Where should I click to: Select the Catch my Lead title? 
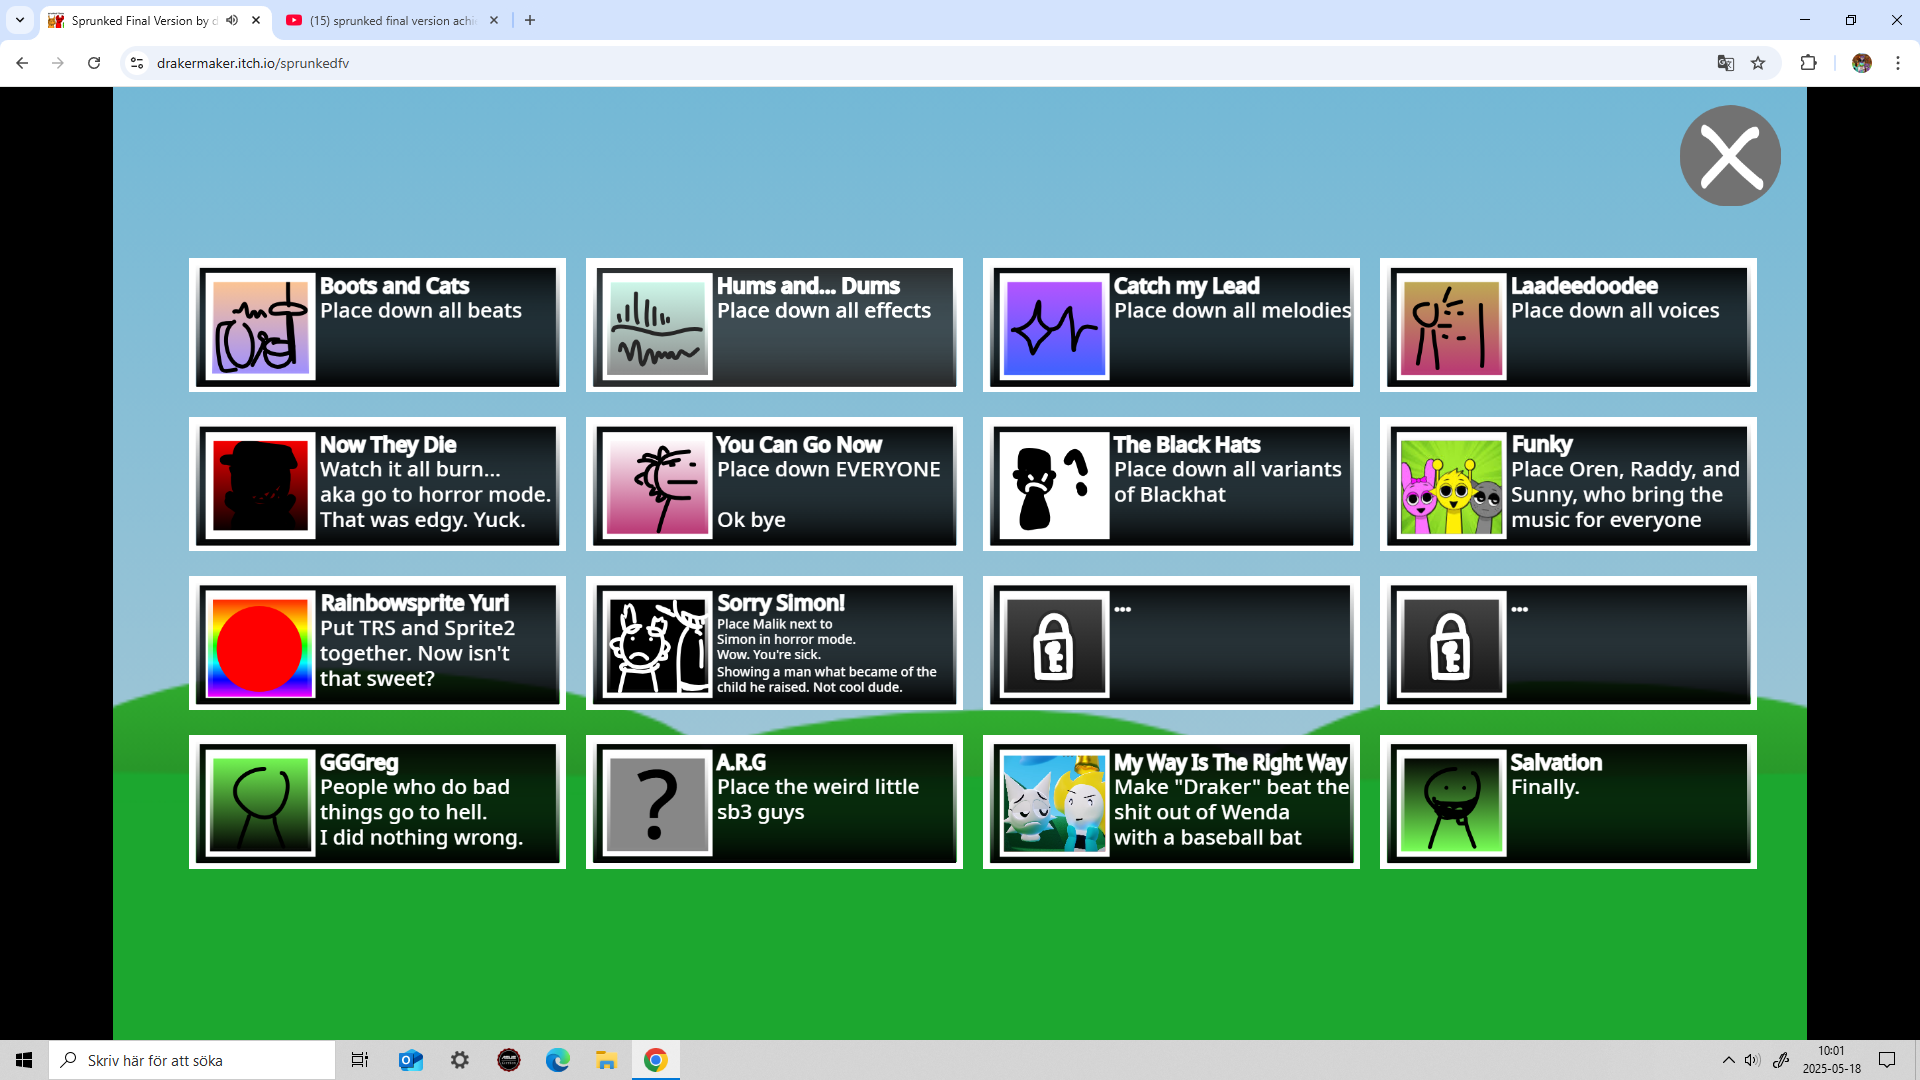(x=1186, y=286)
